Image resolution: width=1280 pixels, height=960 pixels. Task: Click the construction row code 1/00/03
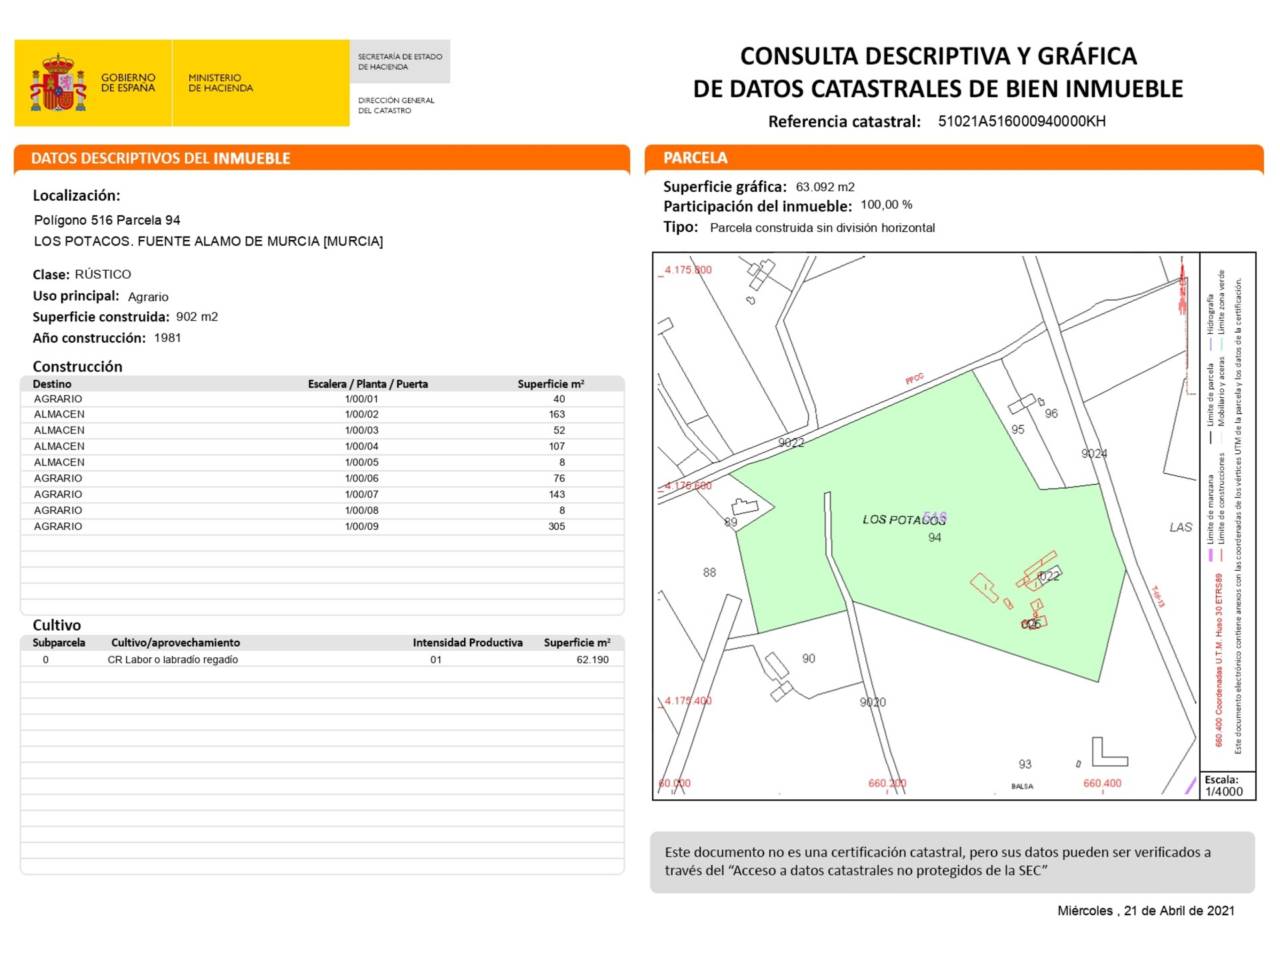pyautogui.click(x=362, y=431)
